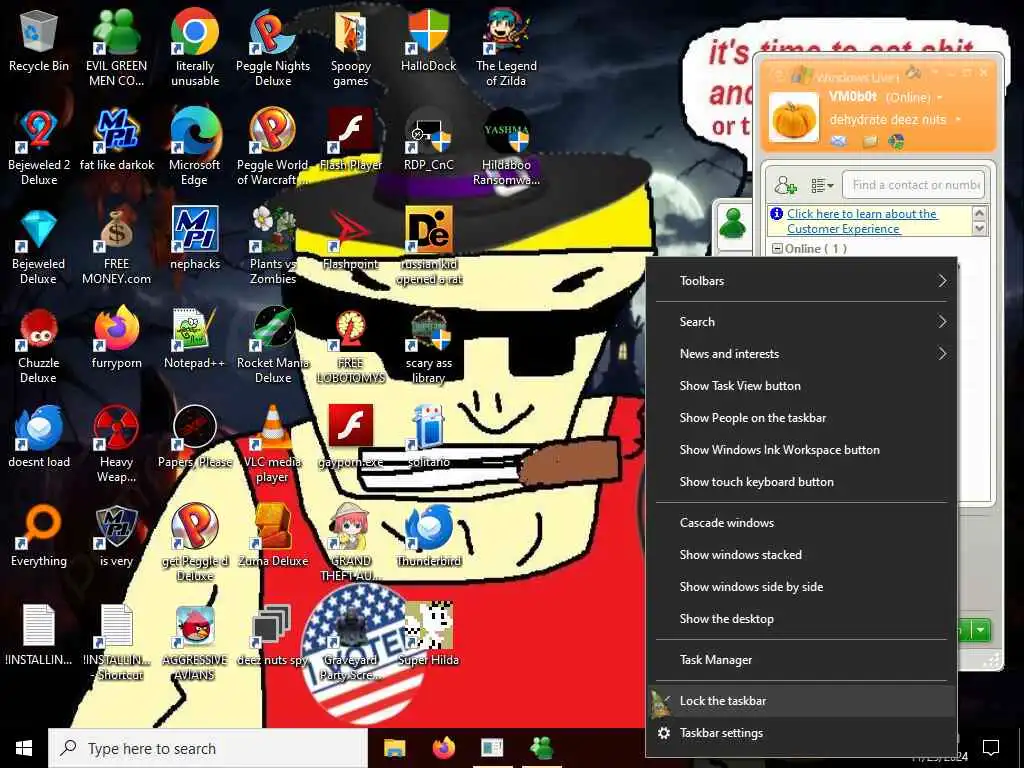Toggle Show Task View button
Viewport: 1024px width, 768px height.
(x=801, y=386)
